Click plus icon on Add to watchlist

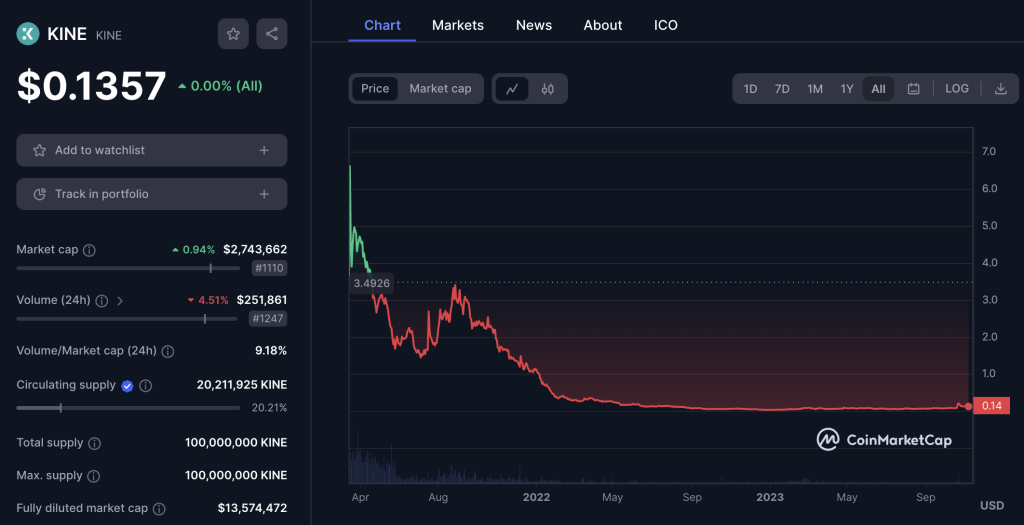(264, 150)
